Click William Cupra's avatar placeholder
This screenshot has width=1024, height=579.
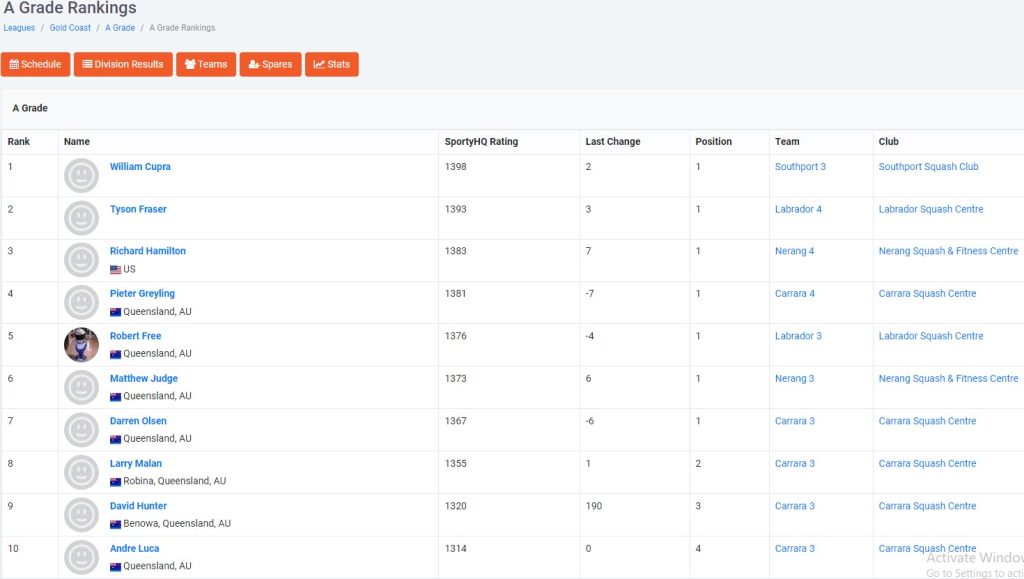tap(82, 175)
